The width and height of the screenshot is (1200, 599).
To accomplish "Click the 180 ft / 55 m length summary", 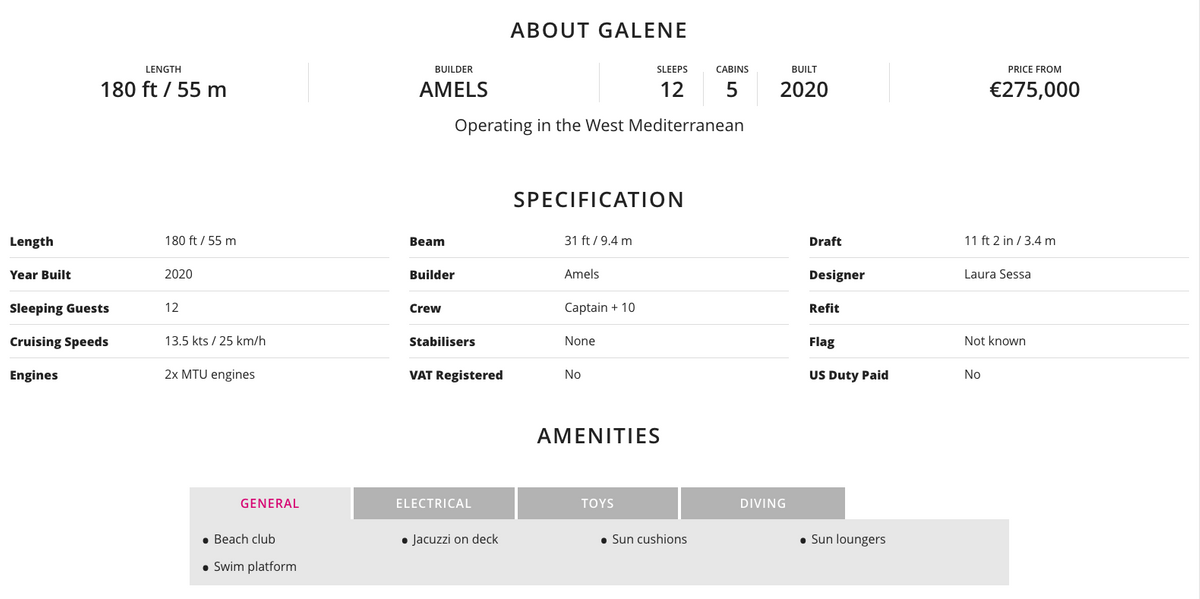I will coord(163,89).
